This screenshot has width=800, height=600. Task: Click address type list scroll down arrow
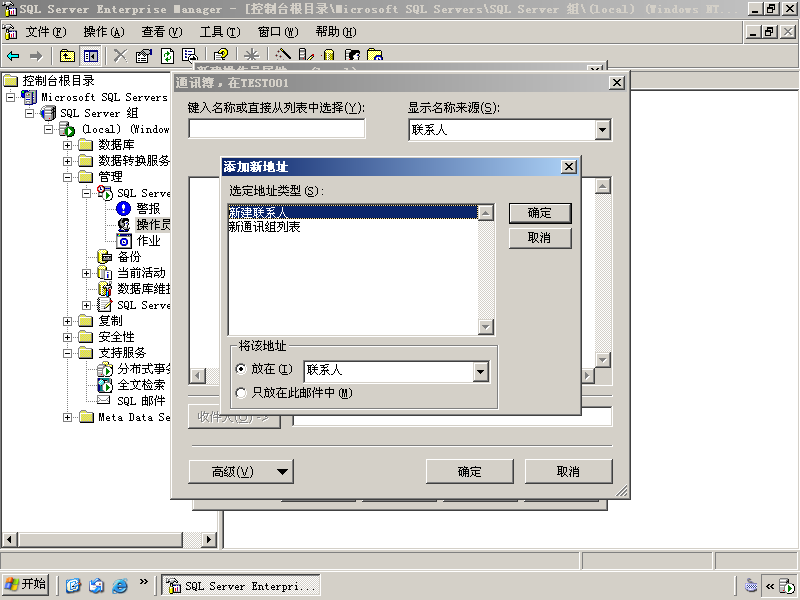click(x=486, y=327)
